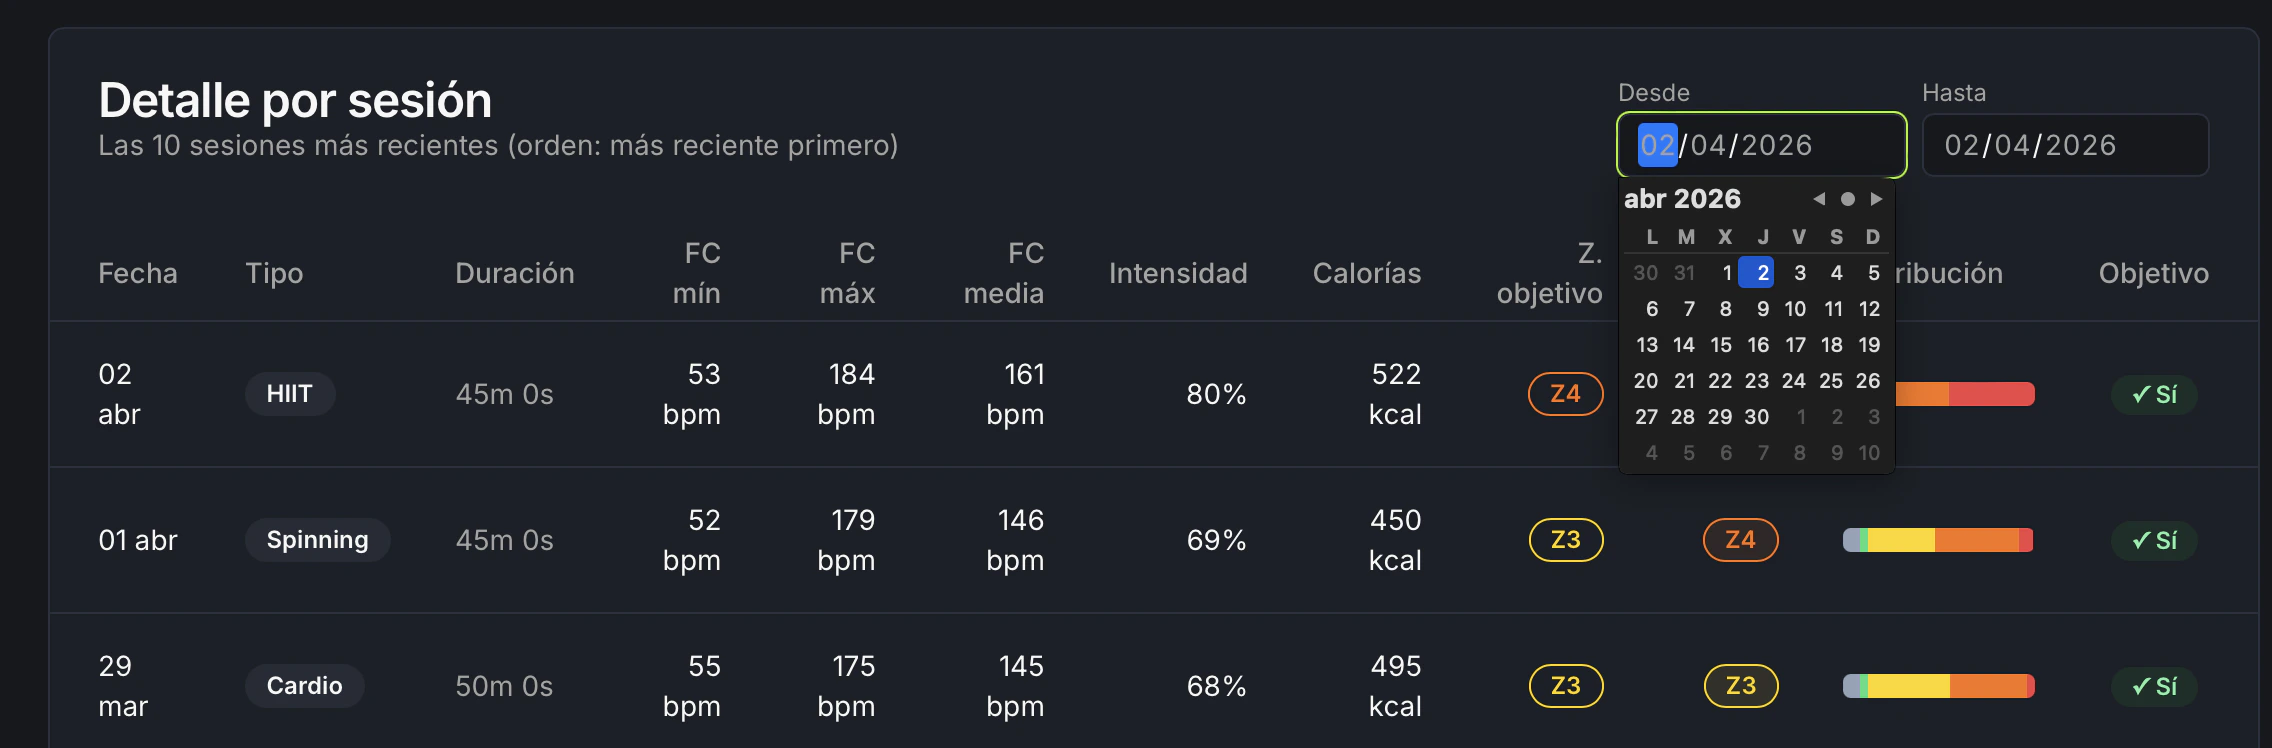Click the HIIT type pill of the 02 abr session
Viewport: 2272px width, 748px height.
pyautogui.click(x=290, y=394)
